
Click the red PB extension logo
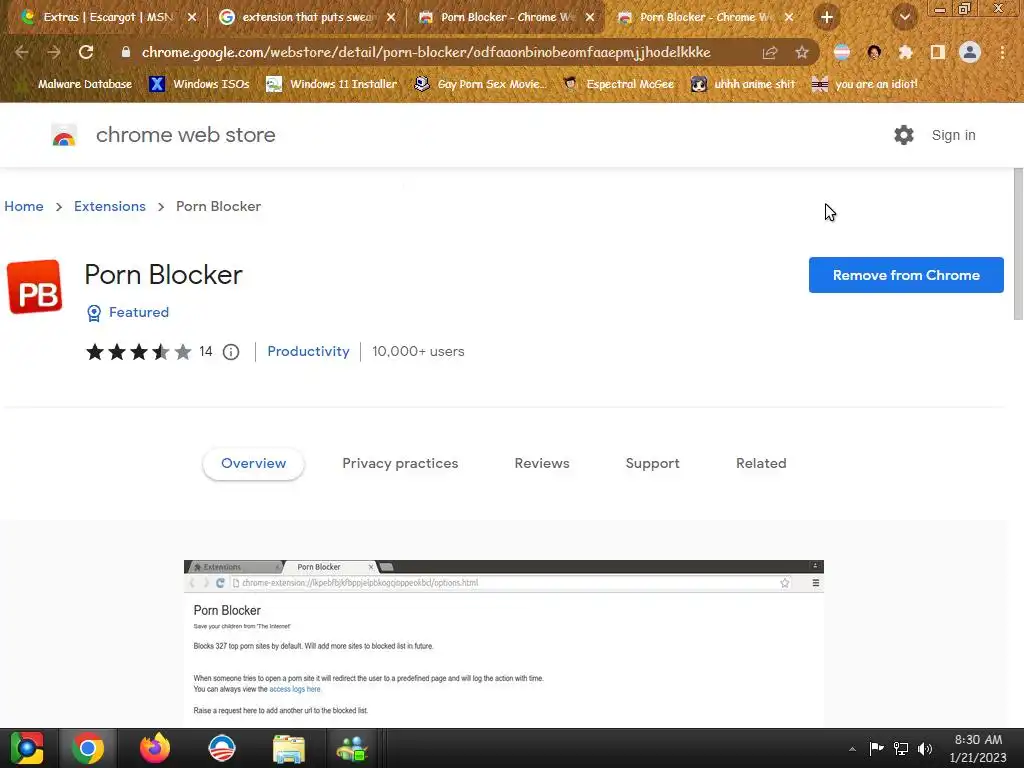pos(35,287)
